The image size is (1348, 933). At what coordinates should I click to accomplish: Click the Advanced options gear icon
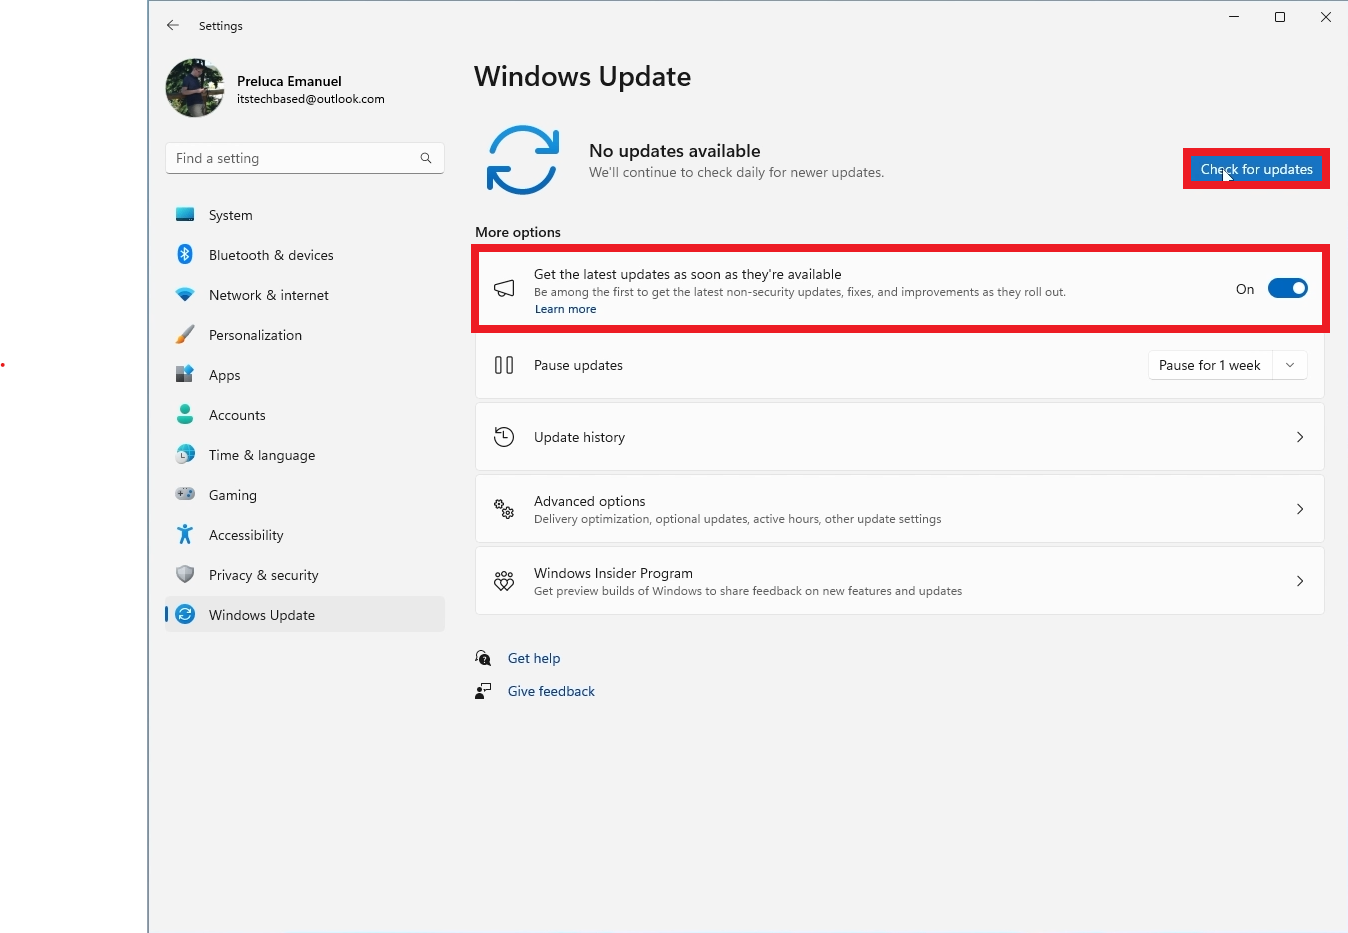tap(503, 508)
